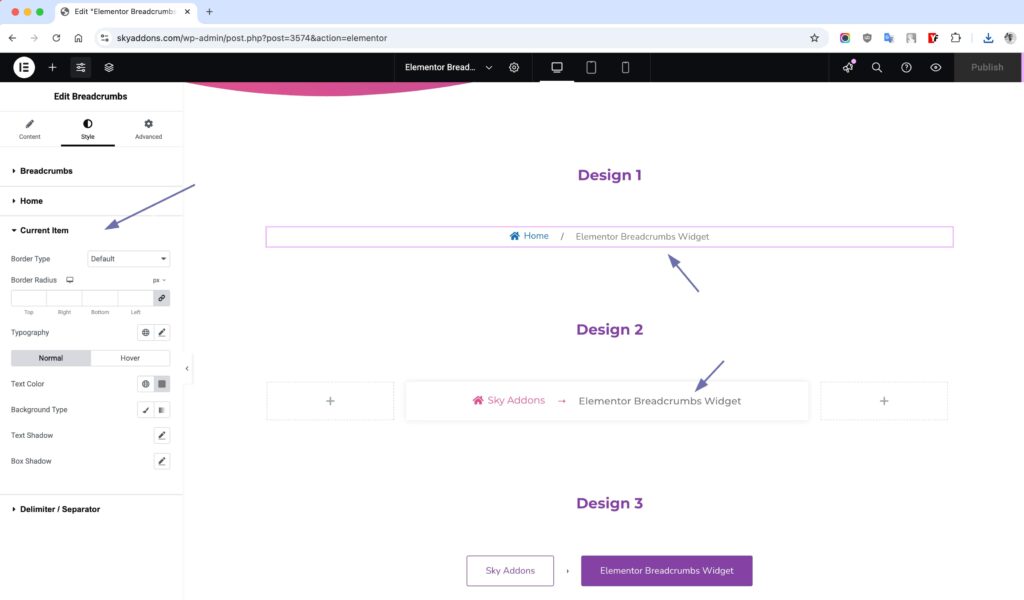Edit Text Shadow with the pencil icon
This screenshot has height=600, width=1024.
coord(162,435)
